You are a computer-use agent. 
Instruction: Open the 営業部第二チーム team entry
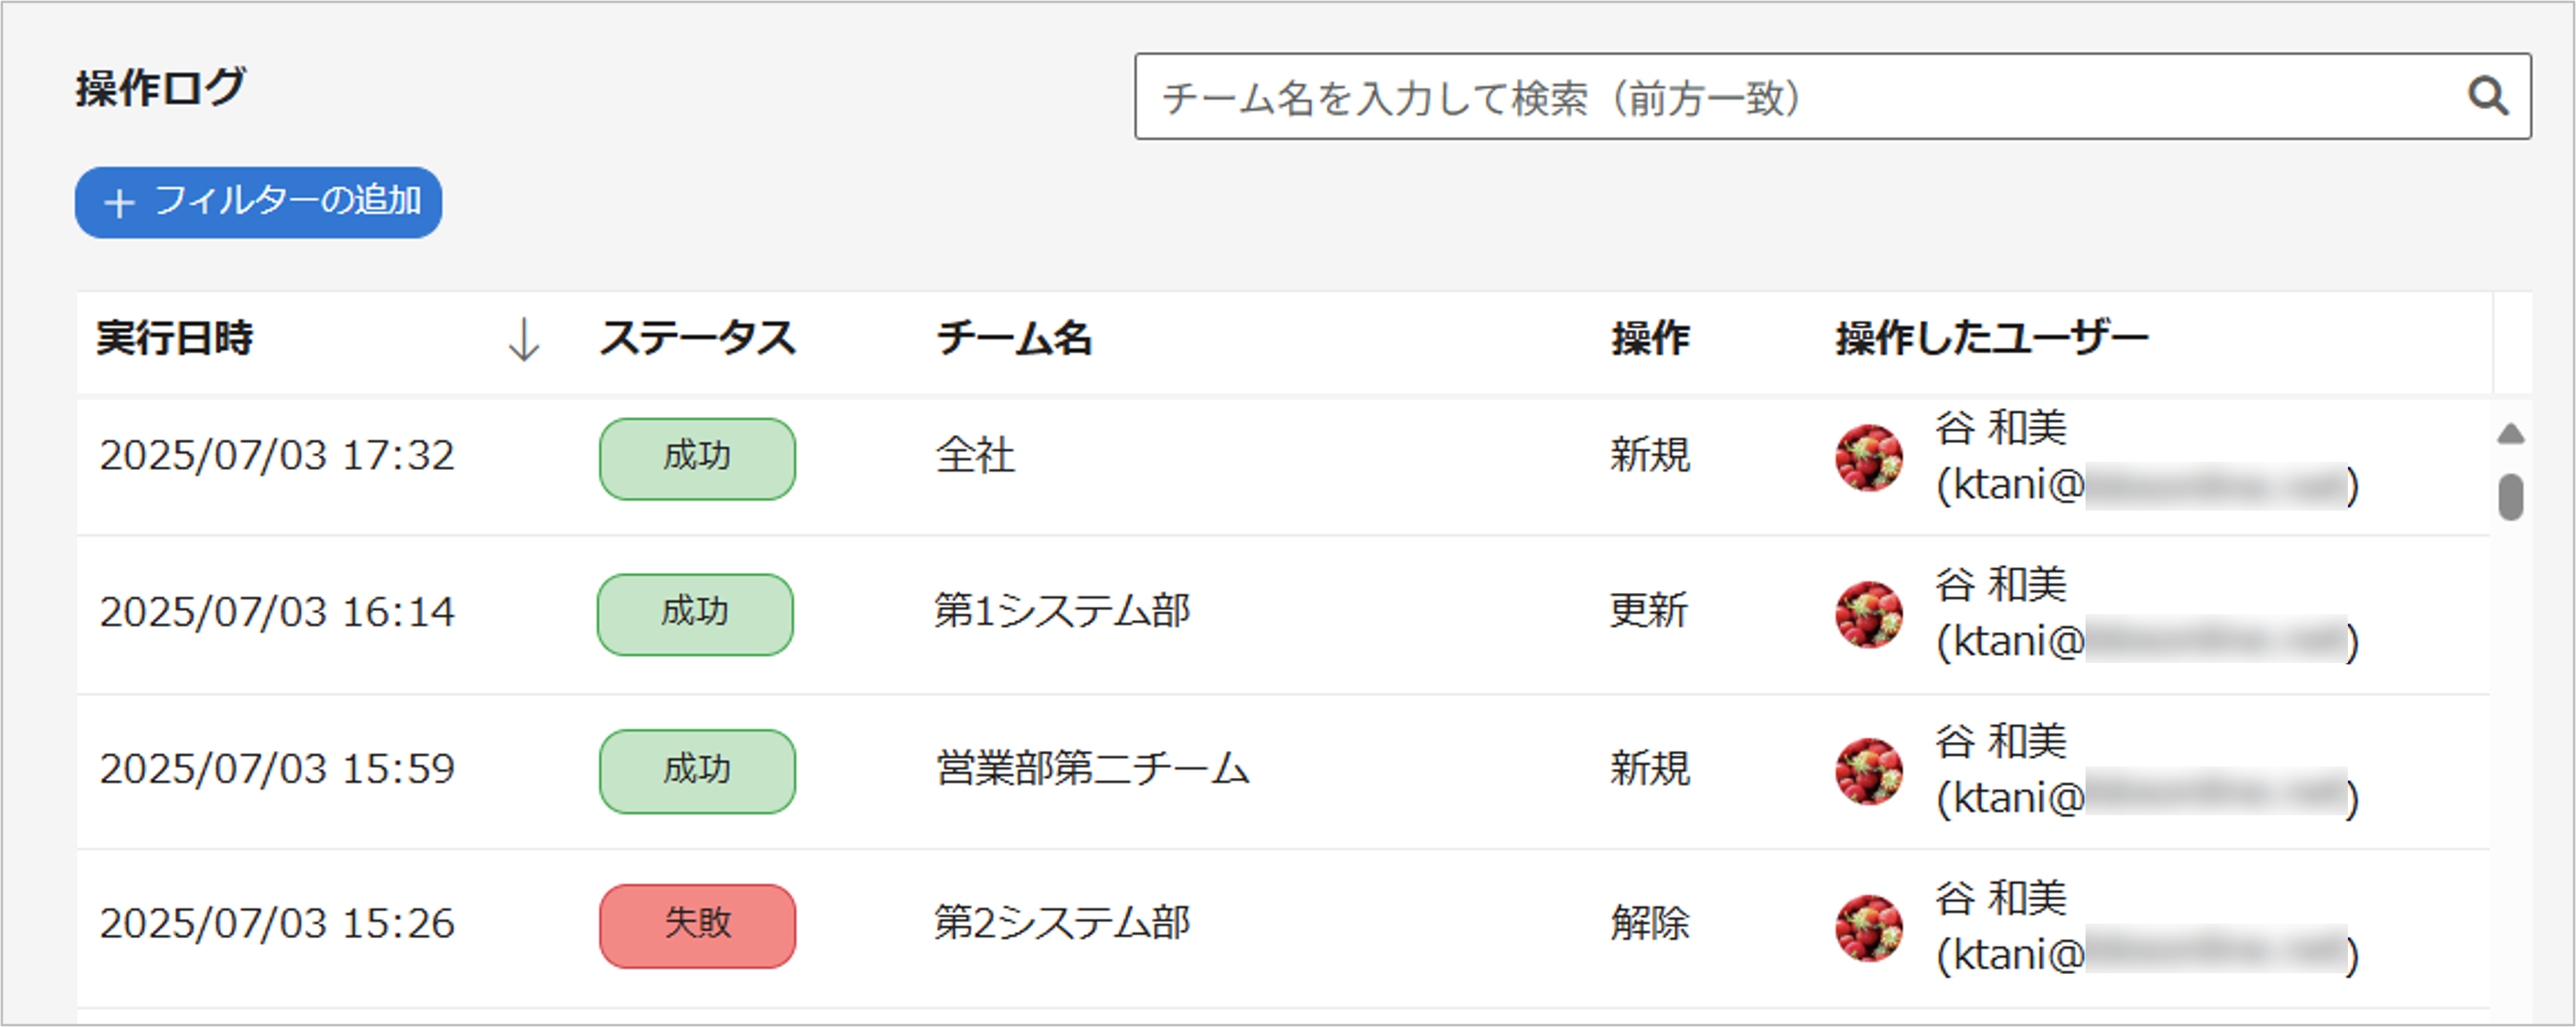click(x=1092, y=769)
